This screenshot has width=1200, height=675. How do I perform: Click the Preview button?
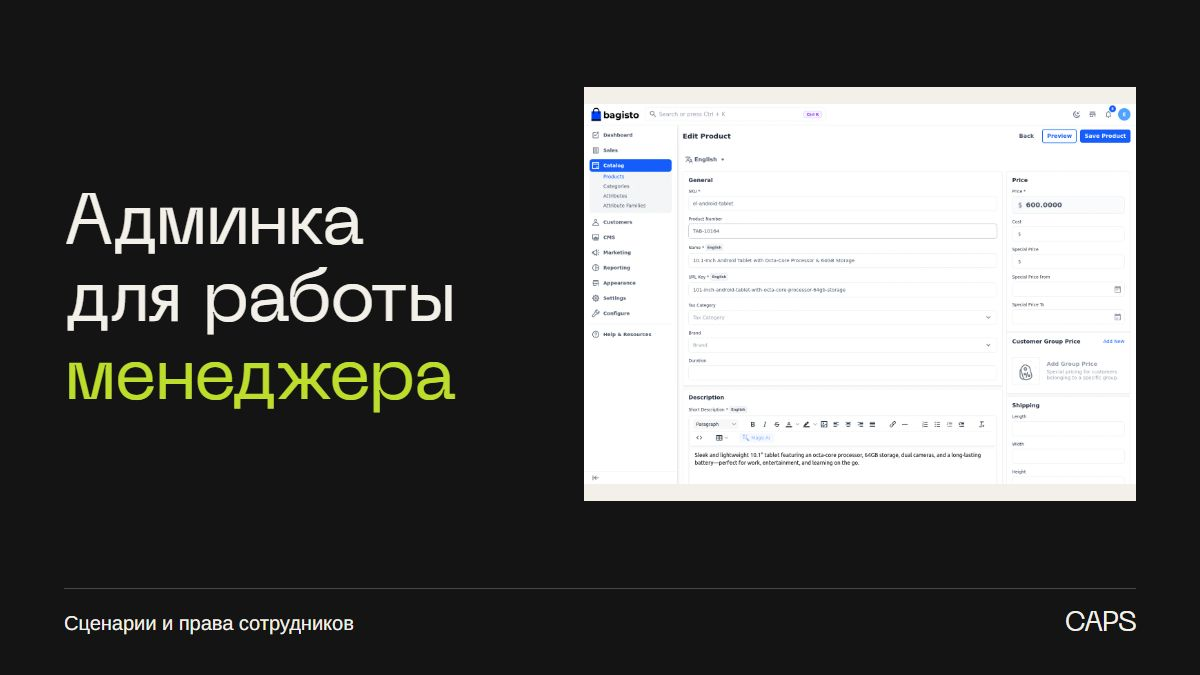coord(1059,136)
